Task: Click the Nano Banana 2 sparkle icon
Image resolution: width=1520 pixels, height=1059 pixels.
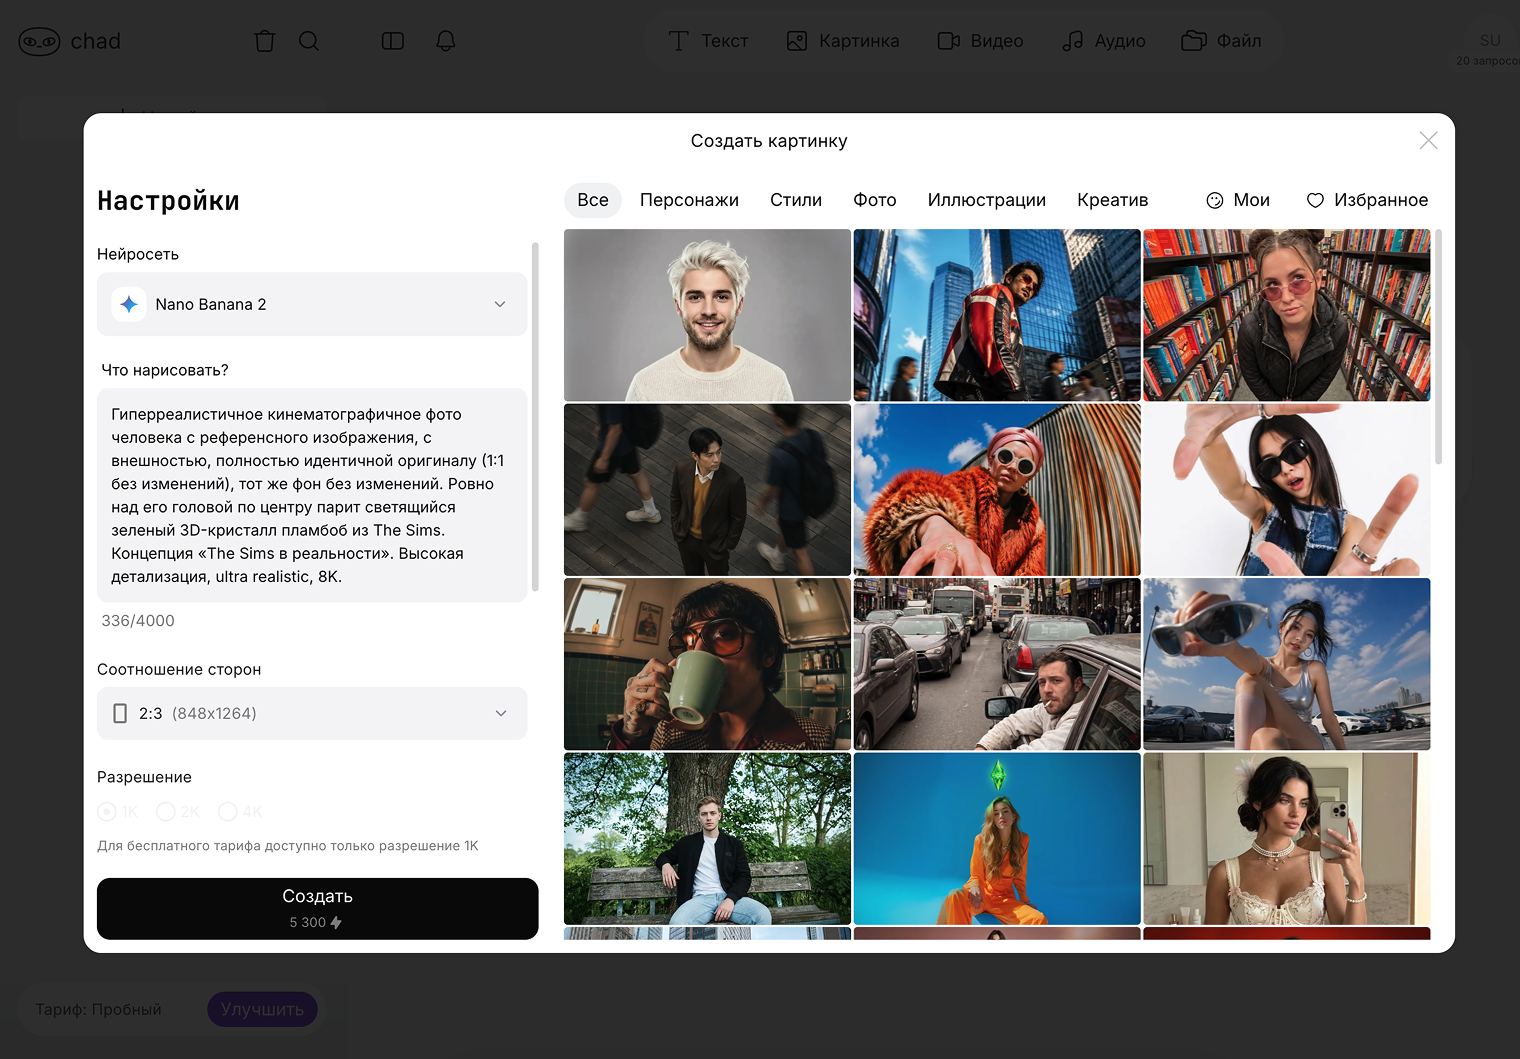Action: tap(129, 304)
